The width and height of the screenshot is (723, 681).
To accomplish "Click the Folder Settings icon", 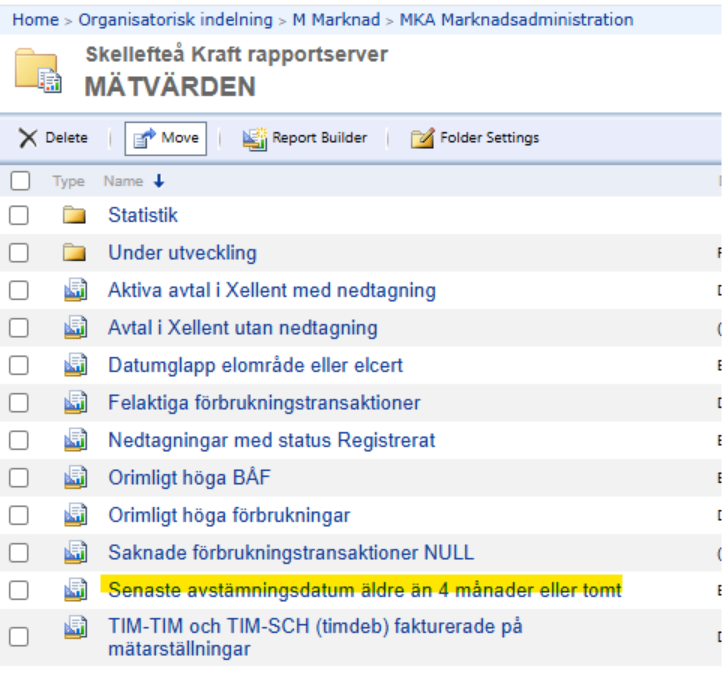I will 422,138.
